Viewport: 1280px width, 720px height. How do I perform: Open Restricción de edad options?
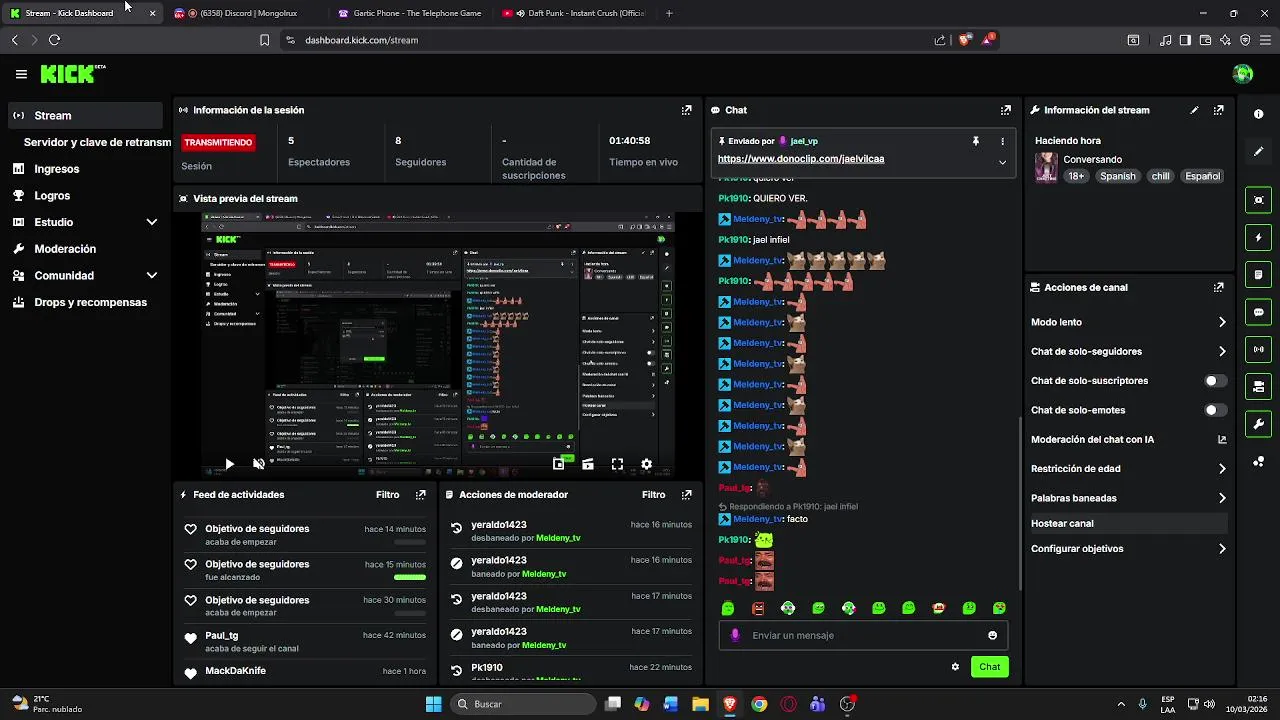pyautogui.click(x=1127, y=468)
